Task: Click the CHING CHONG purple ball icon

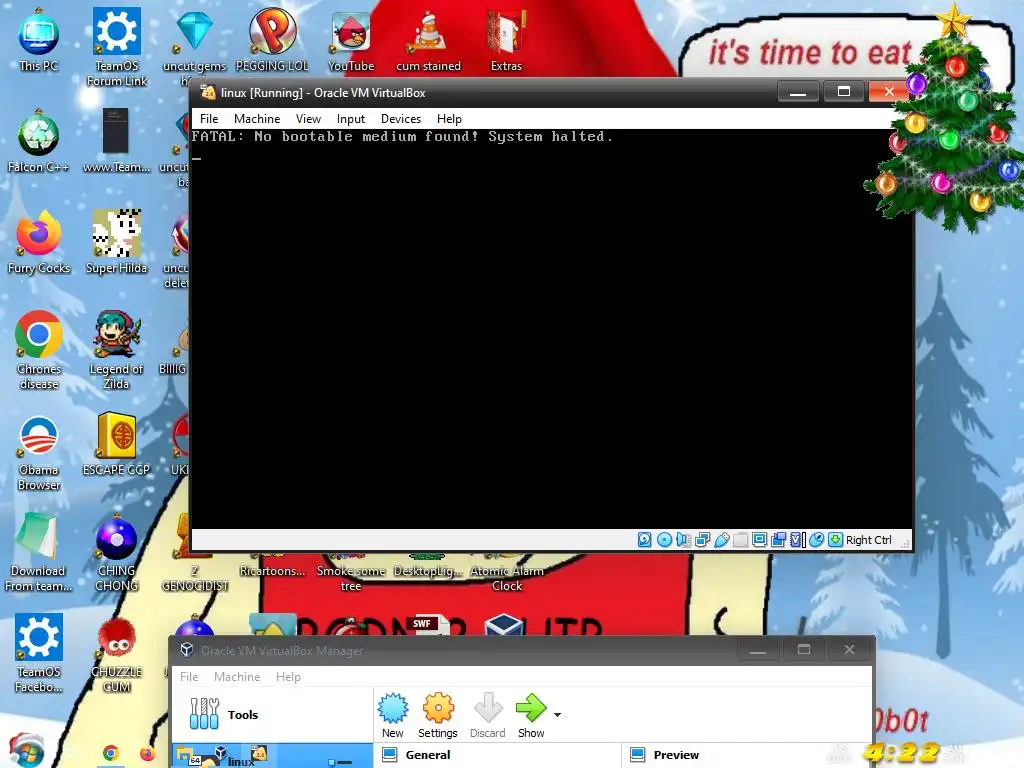Action: [116, 552]
